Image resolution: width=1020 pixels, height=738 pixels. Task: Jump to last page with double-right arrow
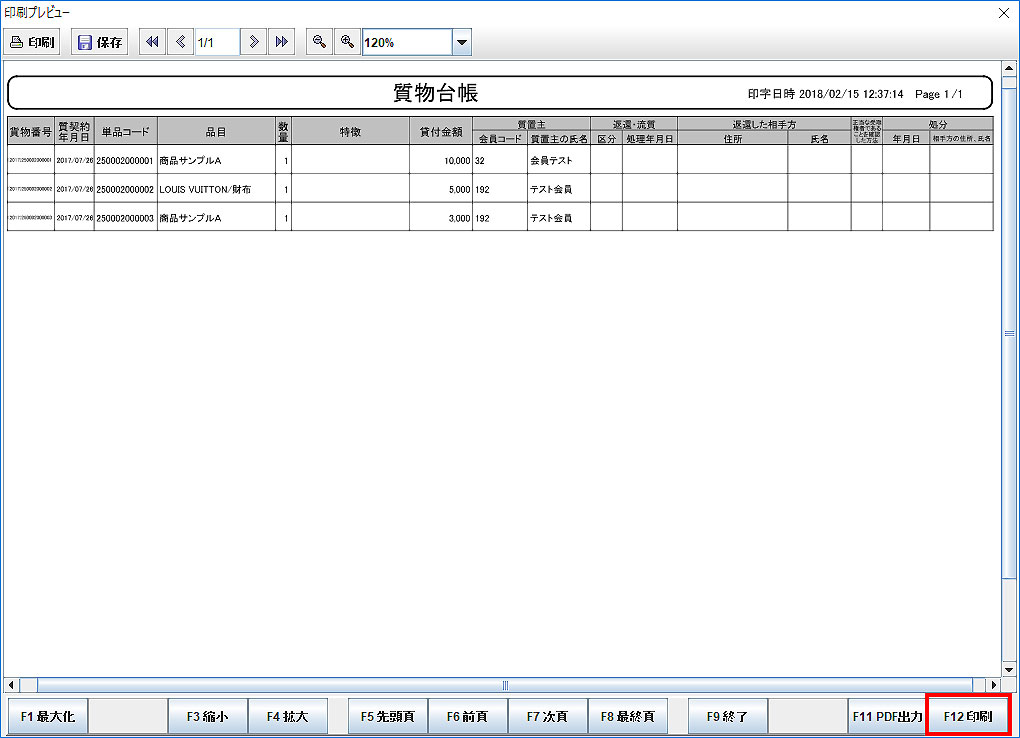coord(282,42)
